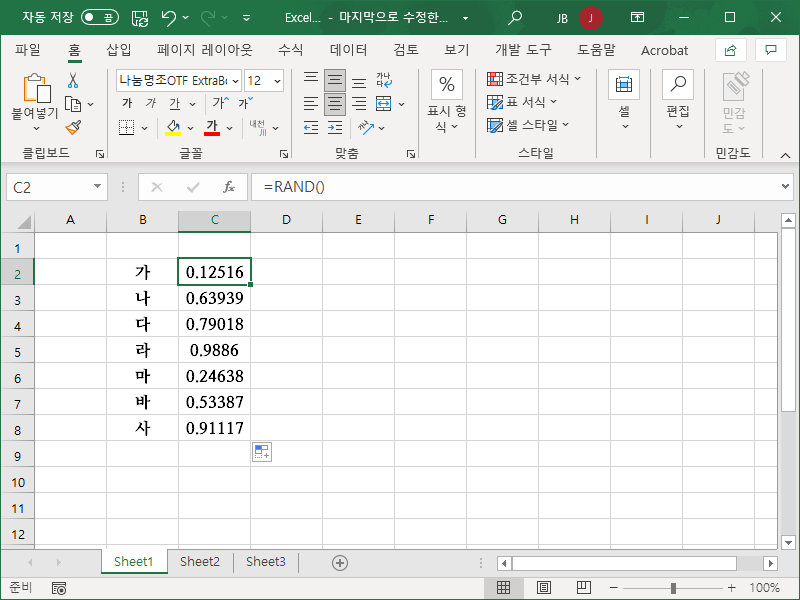Toggle the AutoSave switch

[100, 17]
